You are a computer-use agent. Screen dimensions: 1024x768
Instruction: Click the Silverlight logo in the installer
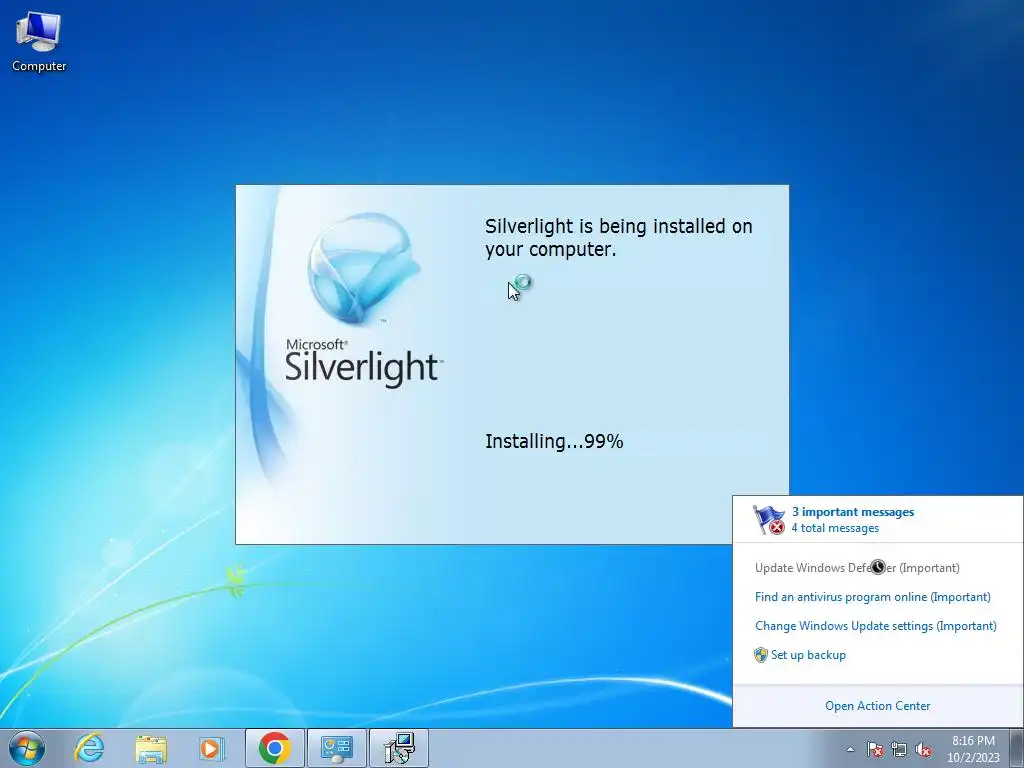(x=364, y=269)
